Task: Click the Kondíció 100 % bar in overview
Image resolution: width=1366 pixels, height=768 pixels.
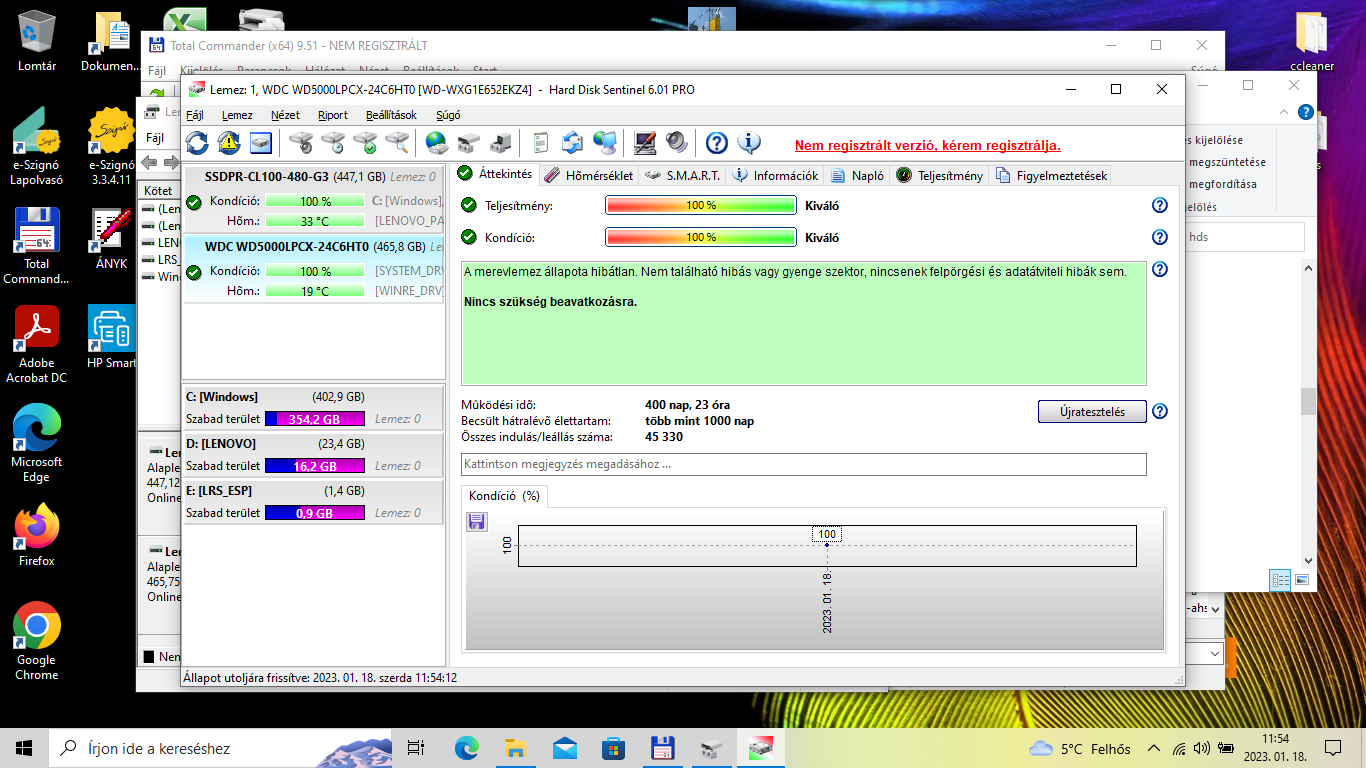Action: tap(700, 237)
